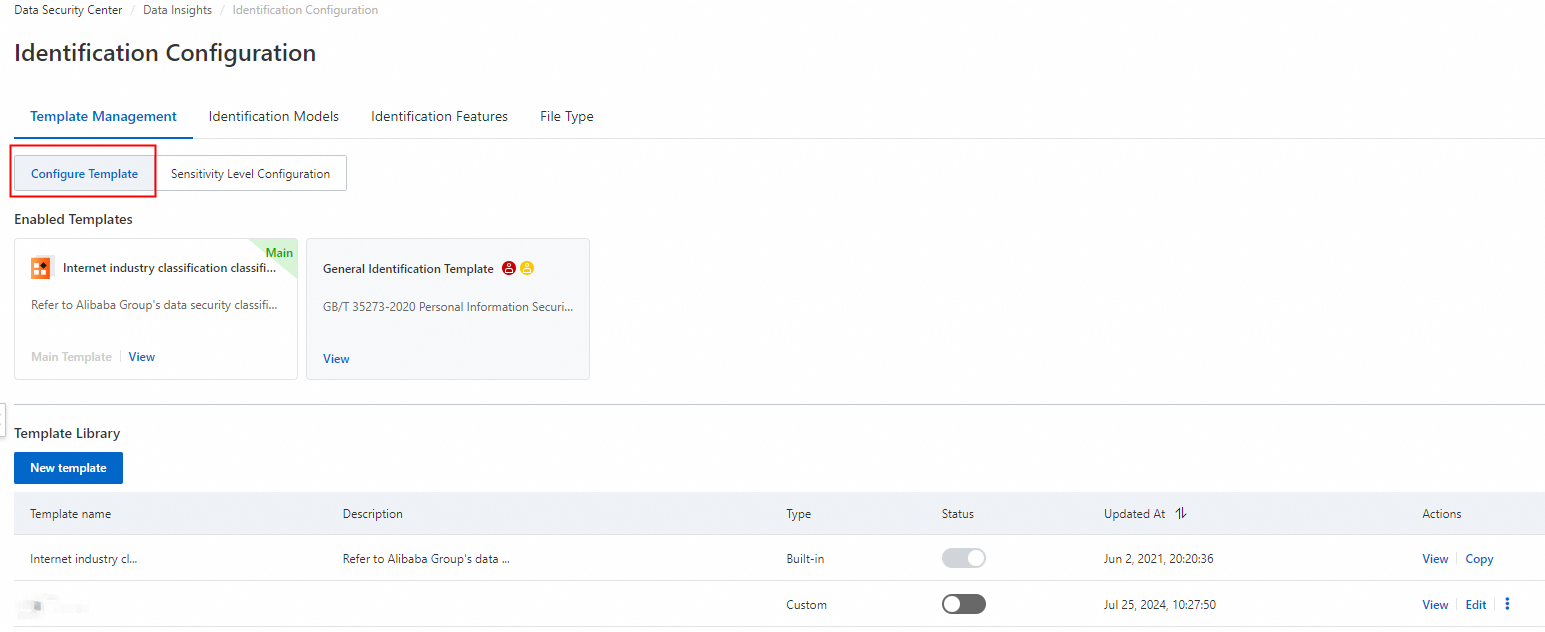The image size is (1545, 632).
Task: Click the Internet industry template orange icon
Action: 40,268
